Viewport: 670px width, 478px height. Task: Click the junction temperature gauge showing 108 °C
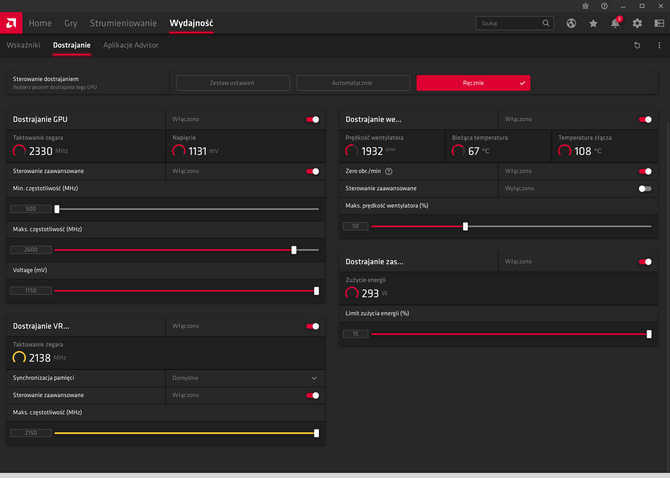click(564, 151)
